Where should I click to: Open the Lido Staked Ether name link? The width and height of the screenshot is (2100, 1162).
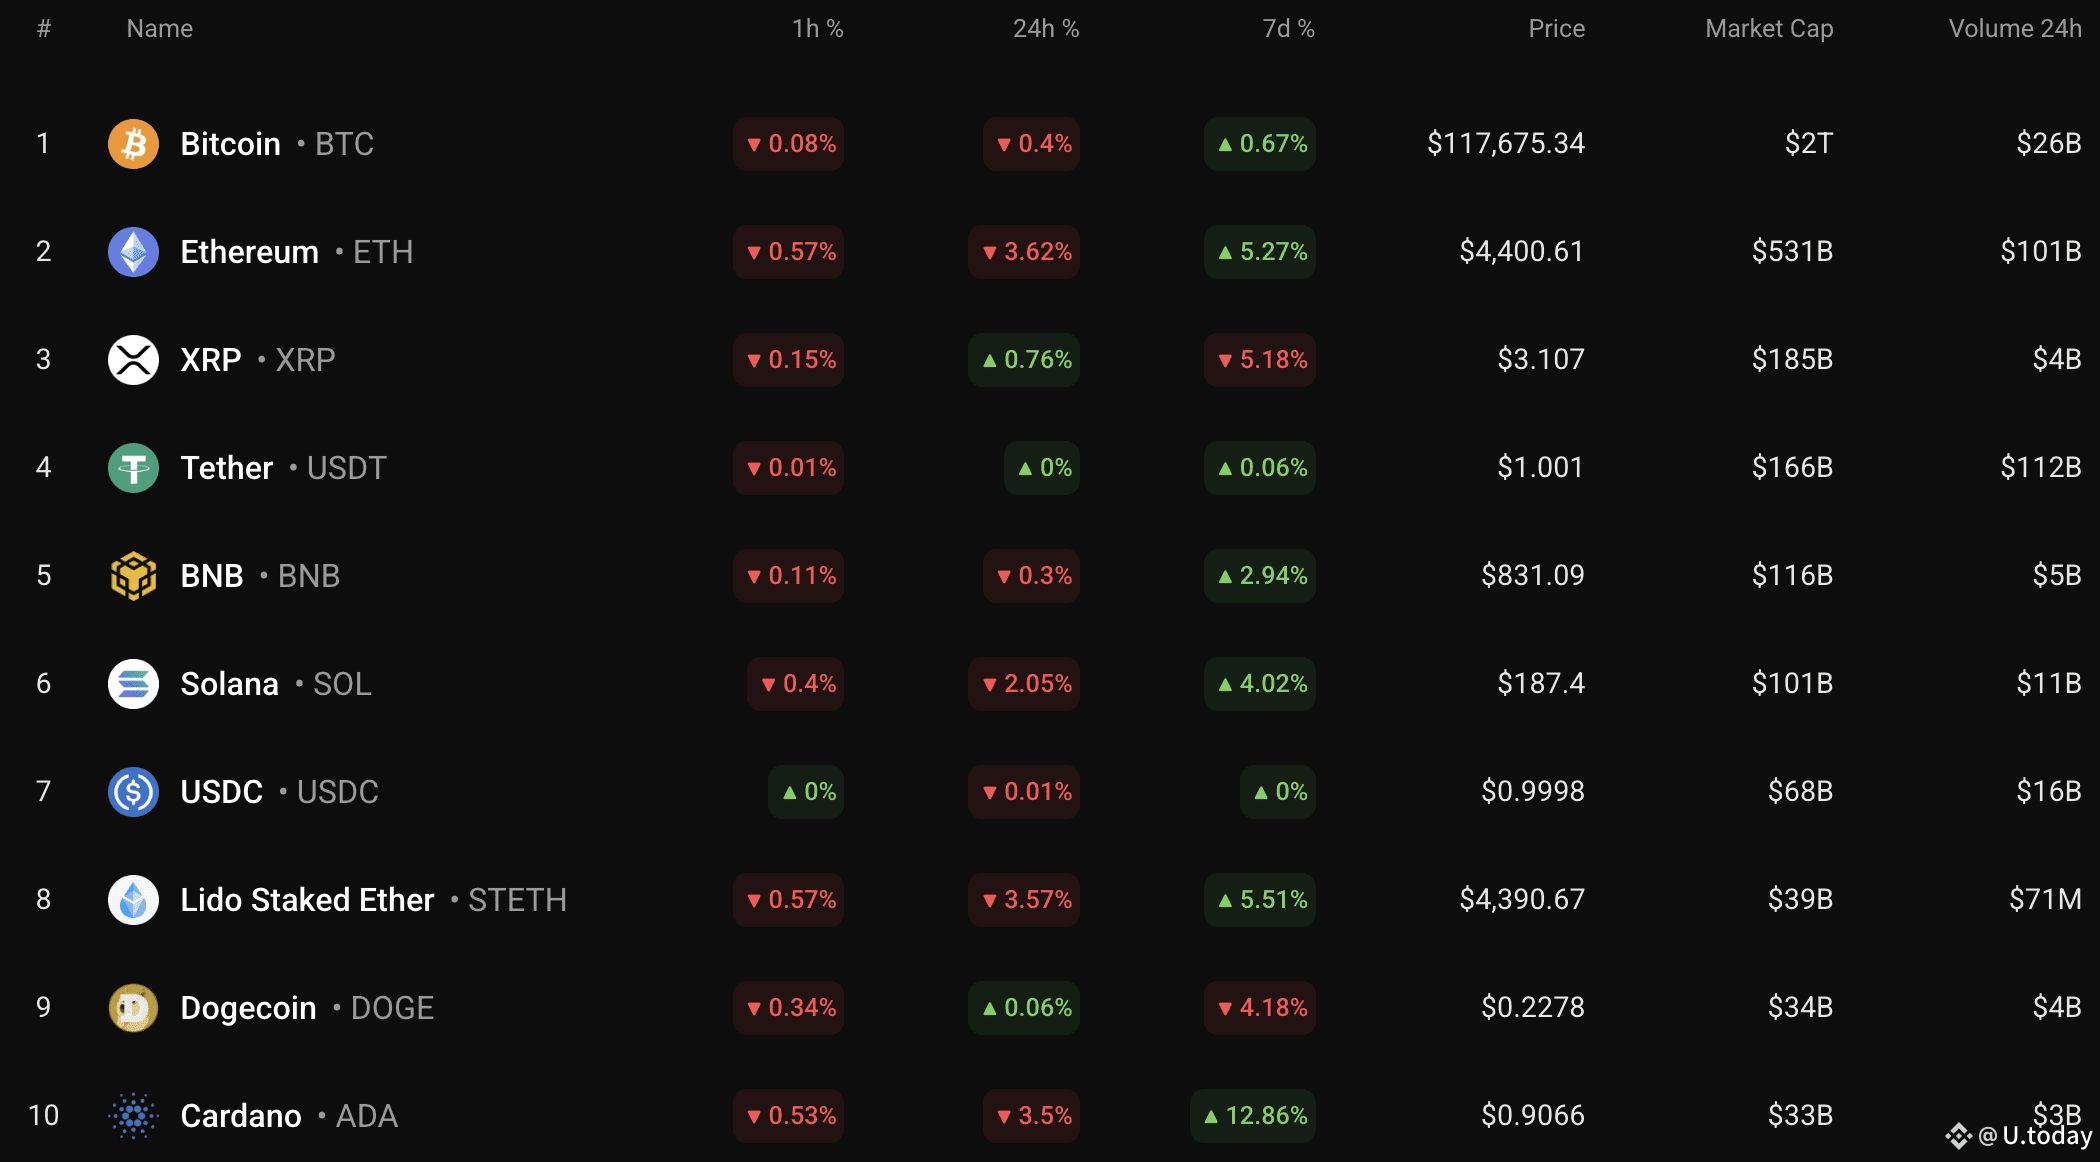[x=307, y=900]
